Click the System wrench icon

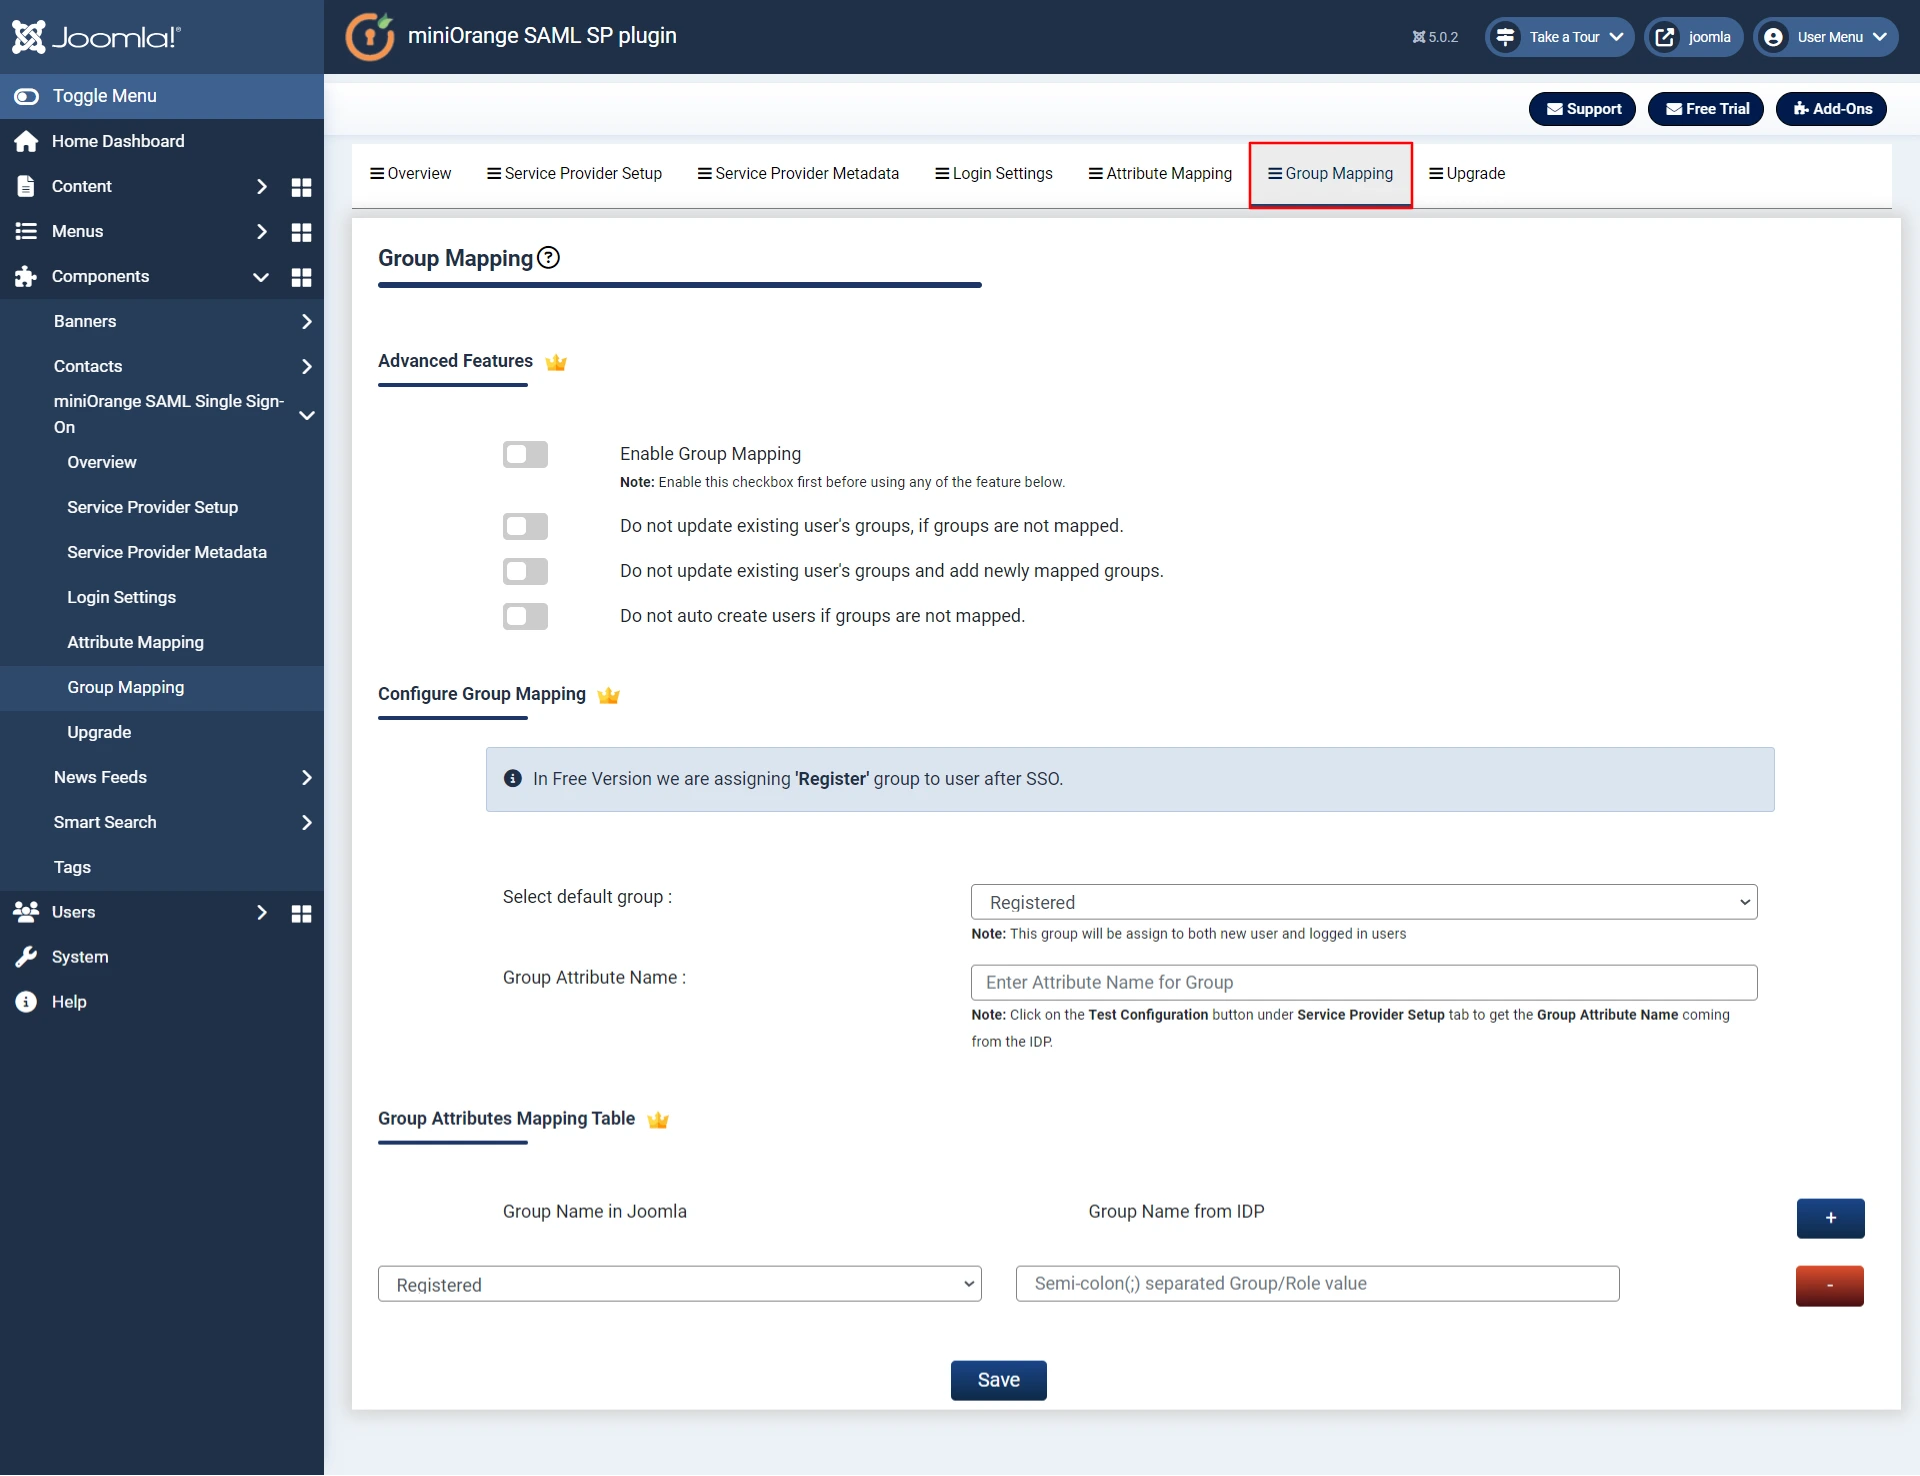(x=26, y=957)
